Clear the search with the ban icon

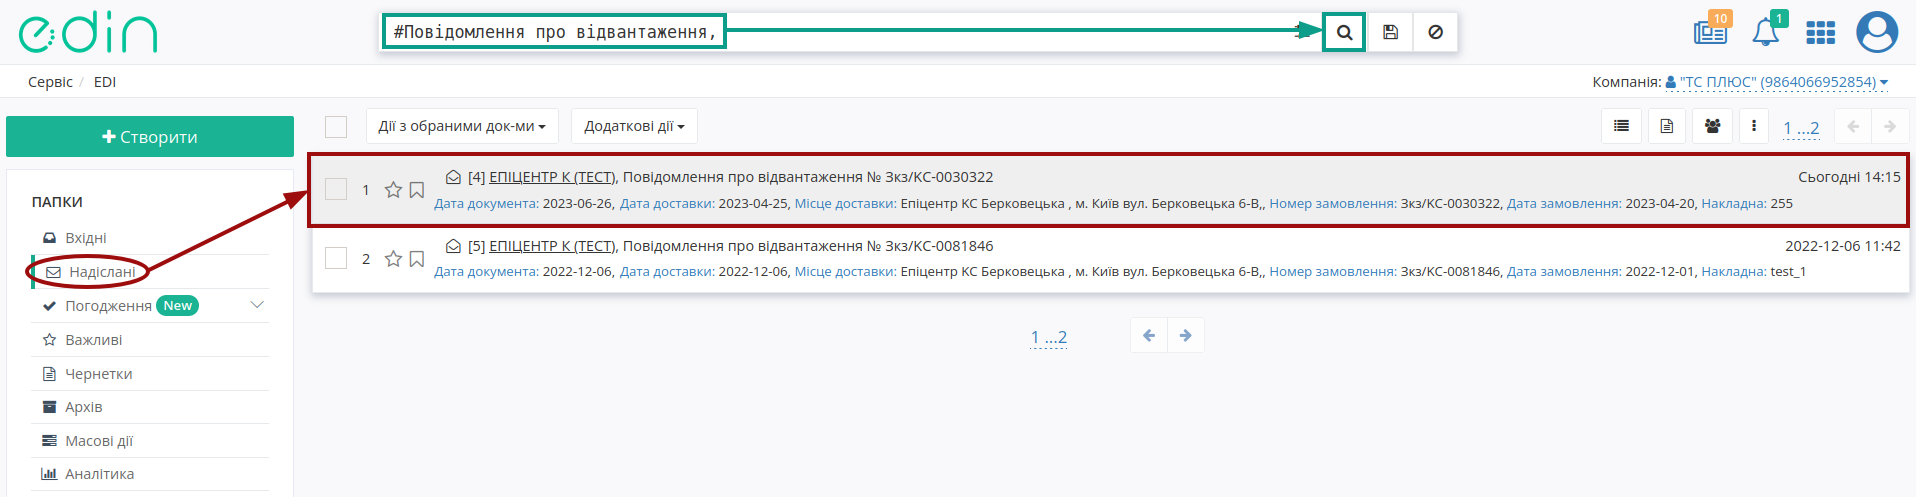tap(1435, 32)
